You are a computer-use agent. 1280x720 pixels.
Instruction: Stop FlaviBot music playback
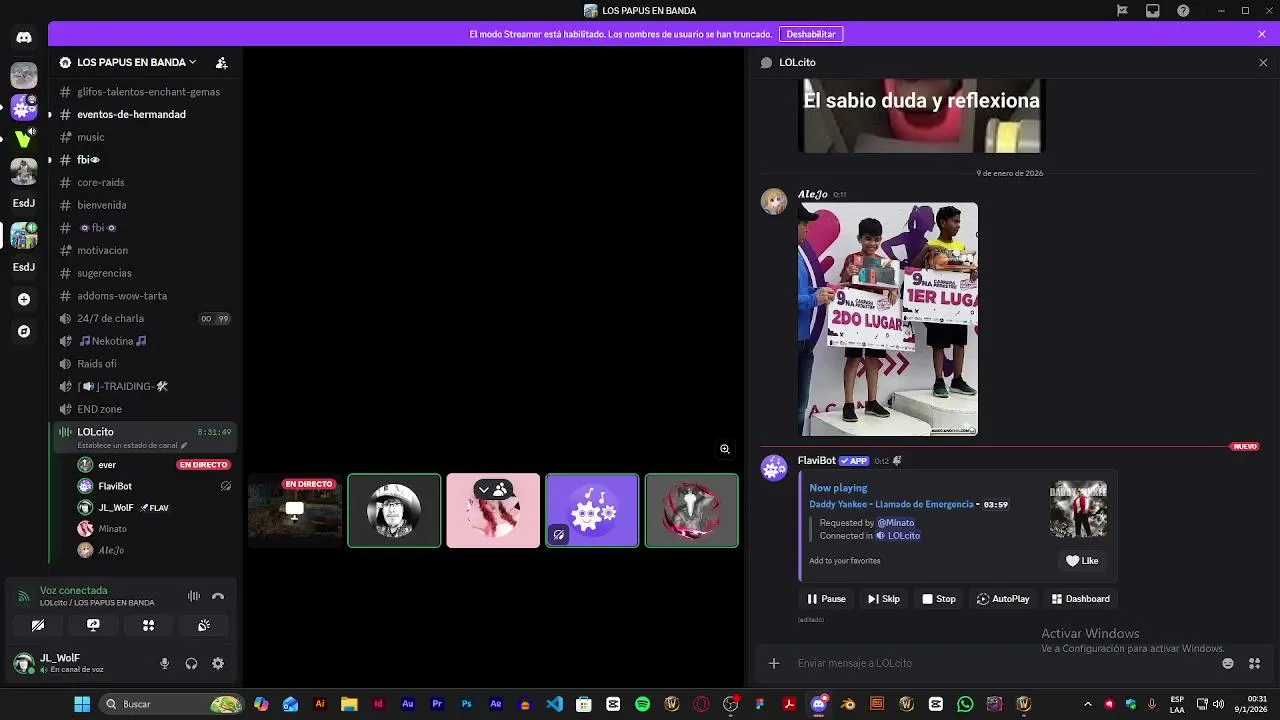point(939,599)
